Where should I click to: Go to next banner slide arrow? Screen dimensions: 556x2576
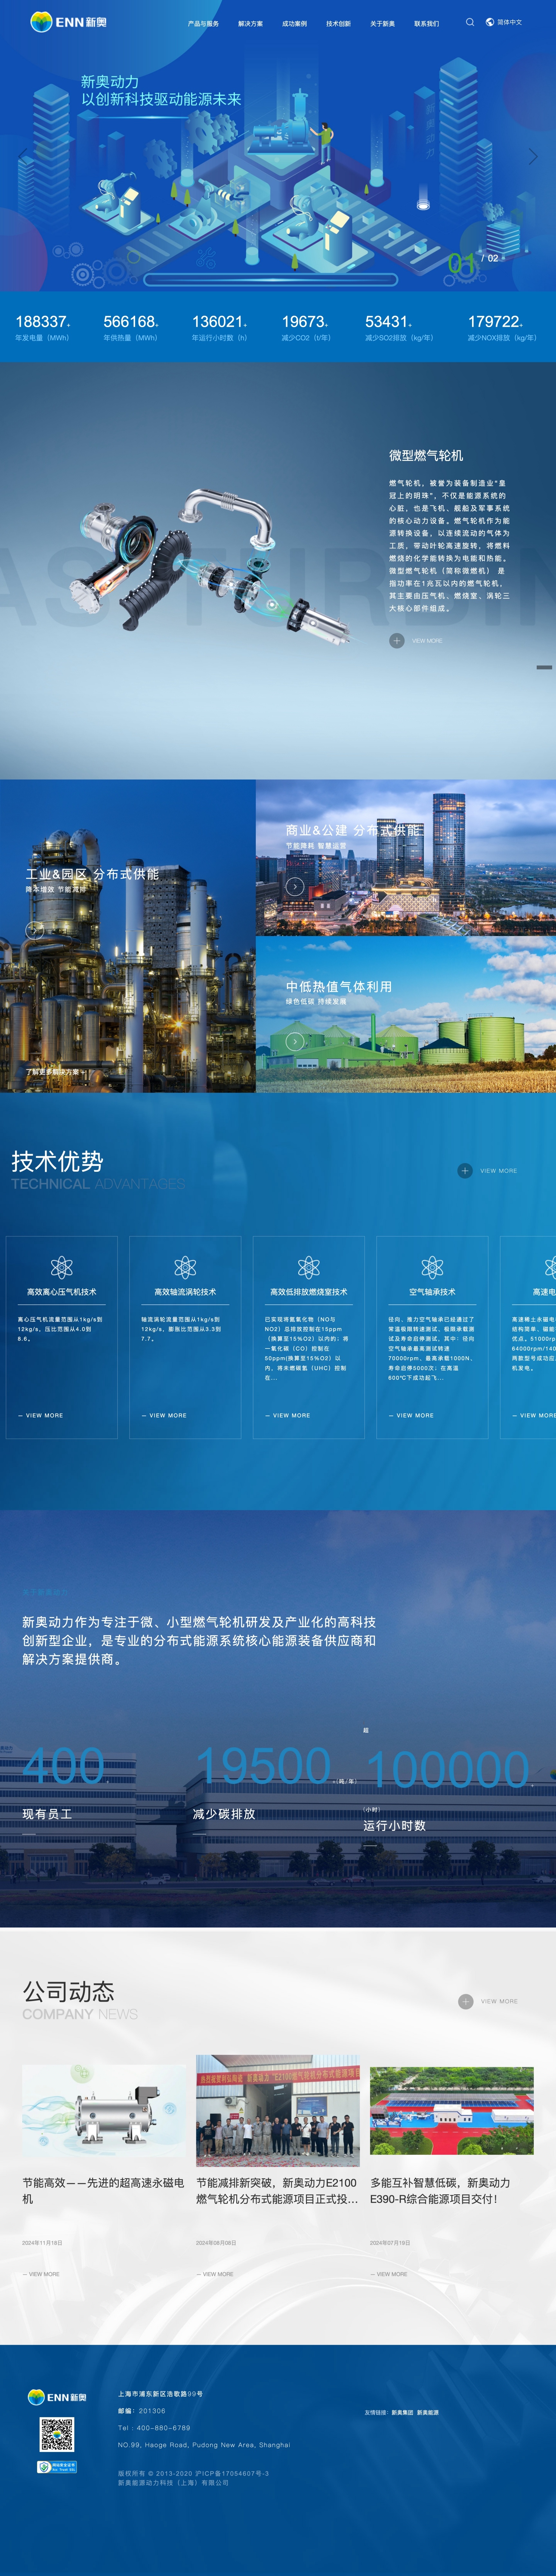[533, 156]
